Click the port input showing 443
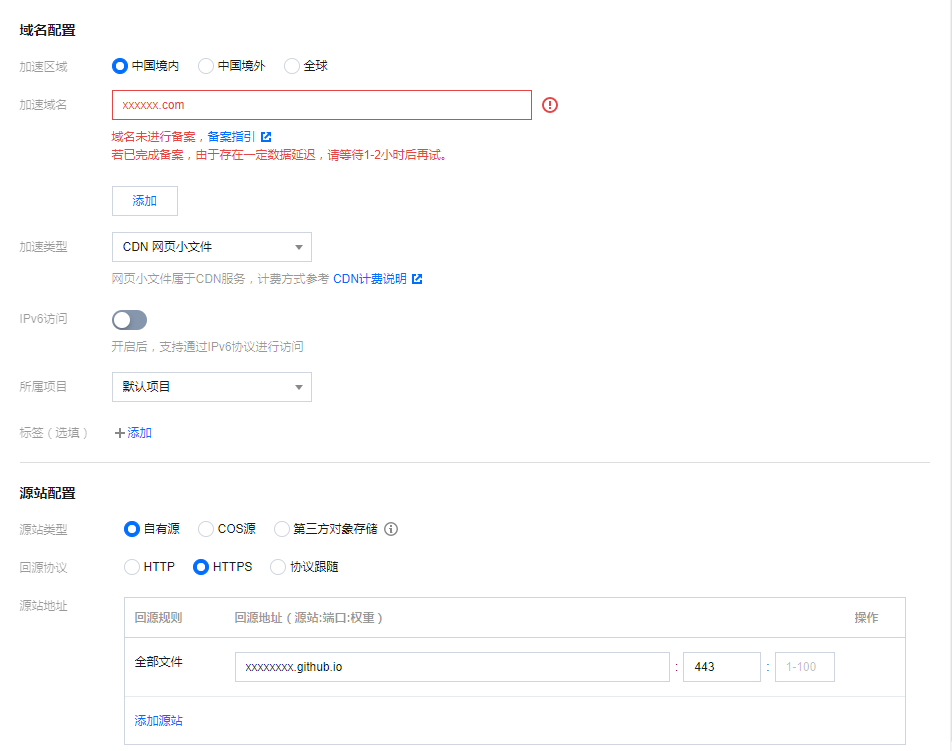This screenshot has width=952, height=751. click(721, 666)
